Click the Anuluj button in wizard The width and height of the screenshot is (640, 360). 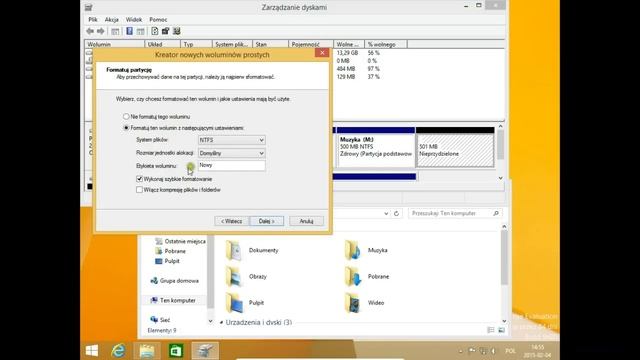(306, 221)
